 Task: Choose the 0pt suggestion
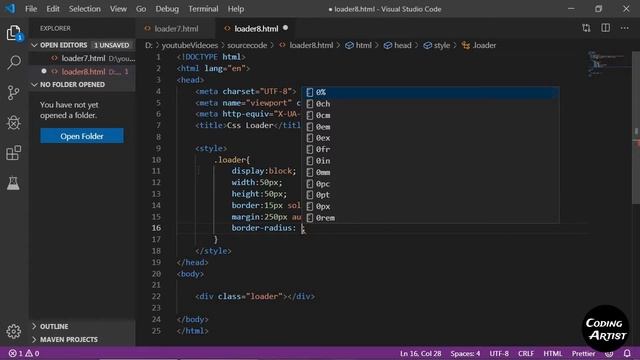click(430, 195)
